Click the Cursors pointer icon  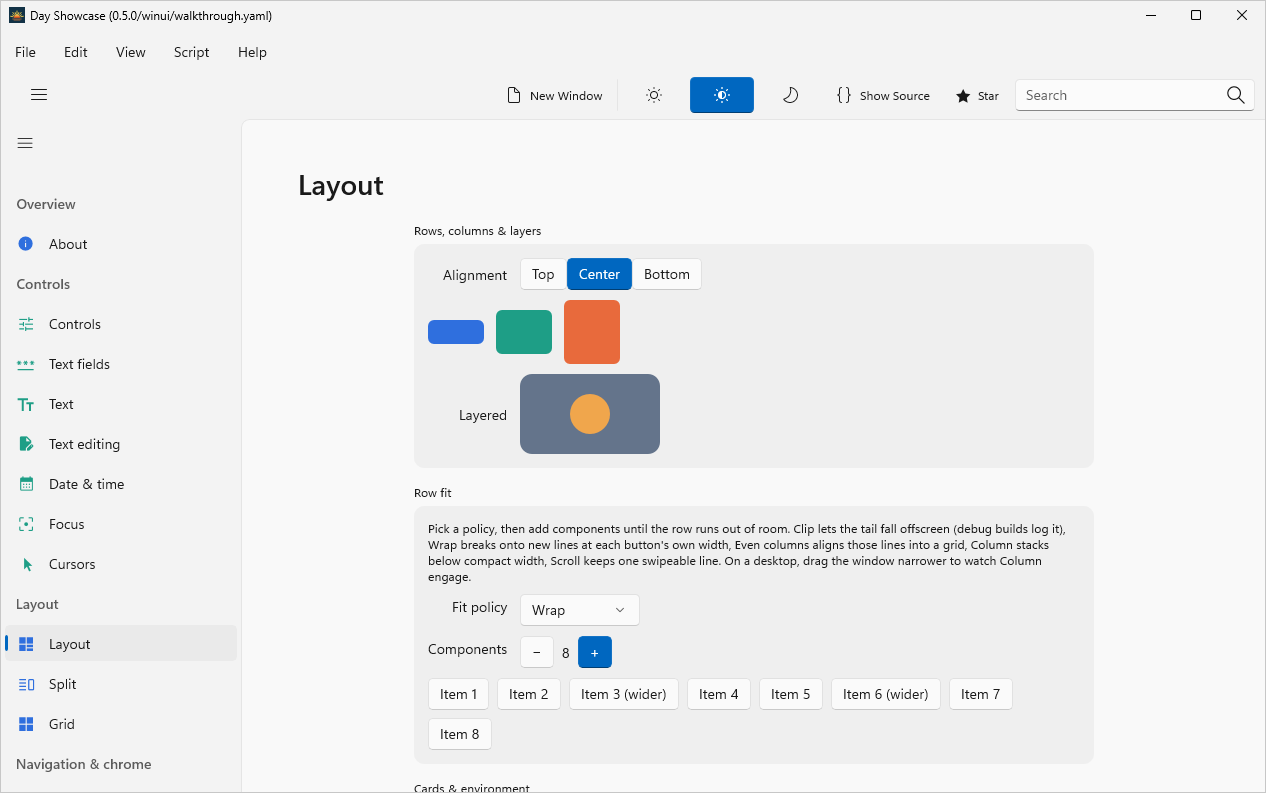click(27, 564)
